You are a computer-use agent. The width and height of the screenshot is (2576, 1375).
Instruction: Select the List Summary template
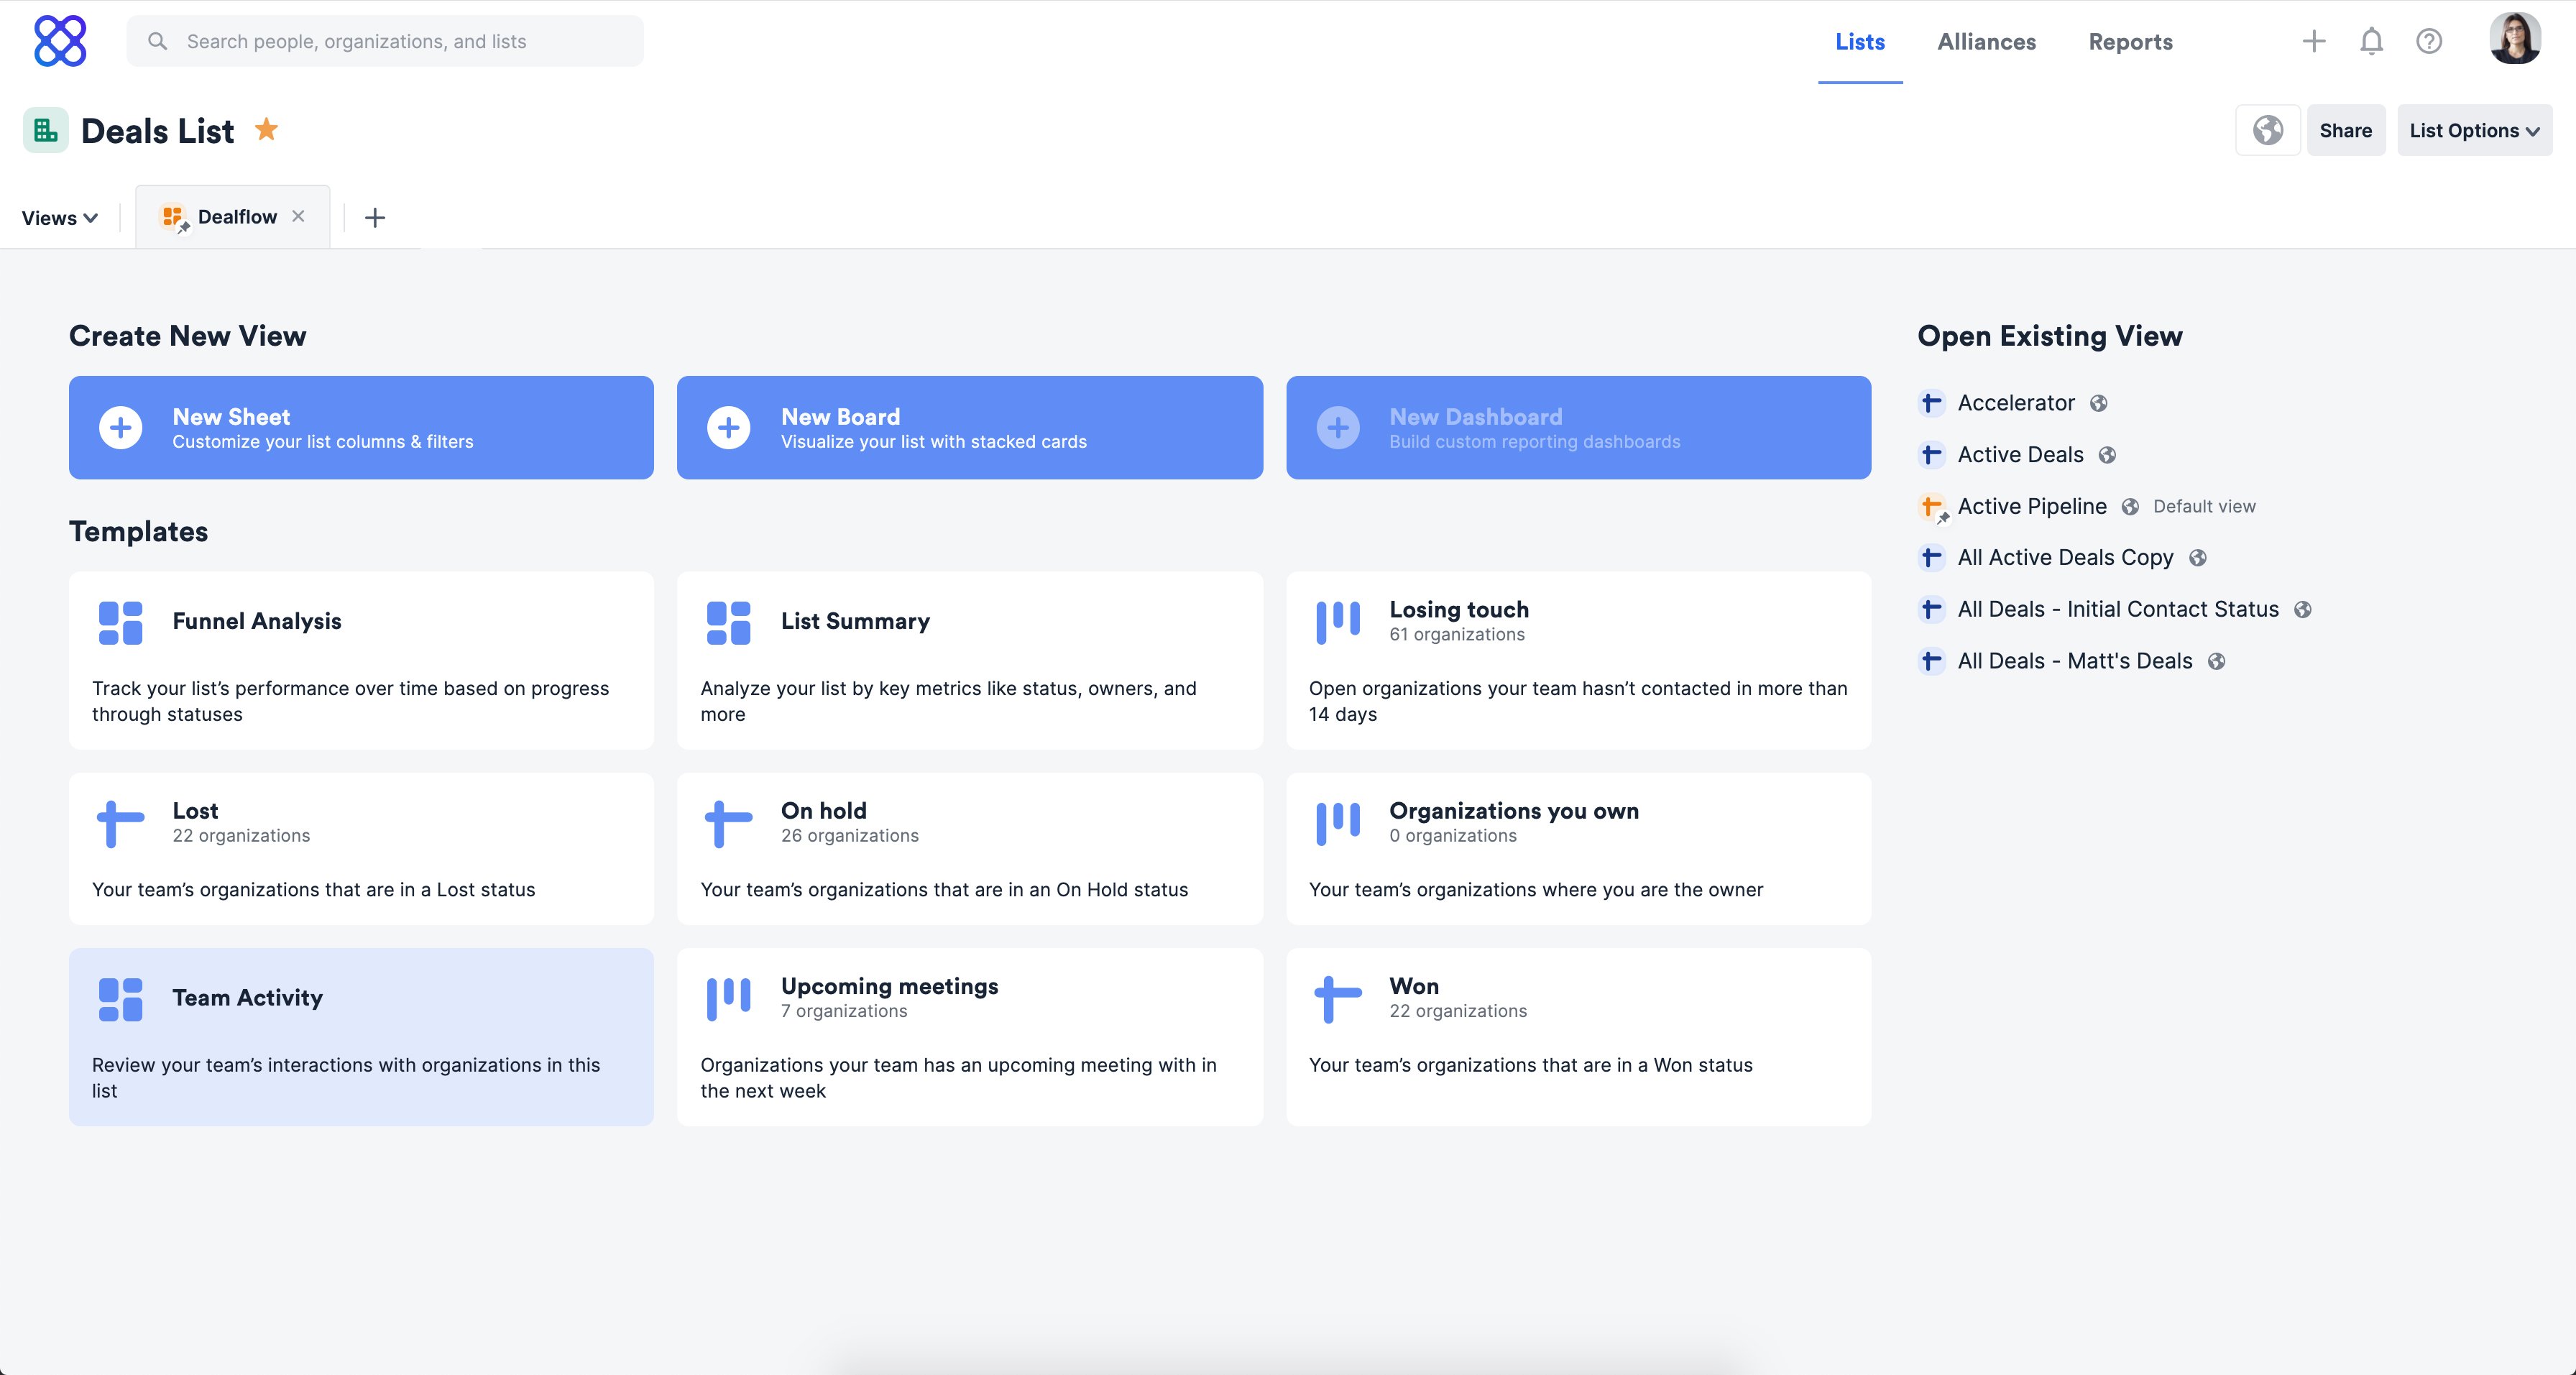(x=969, y=660)
